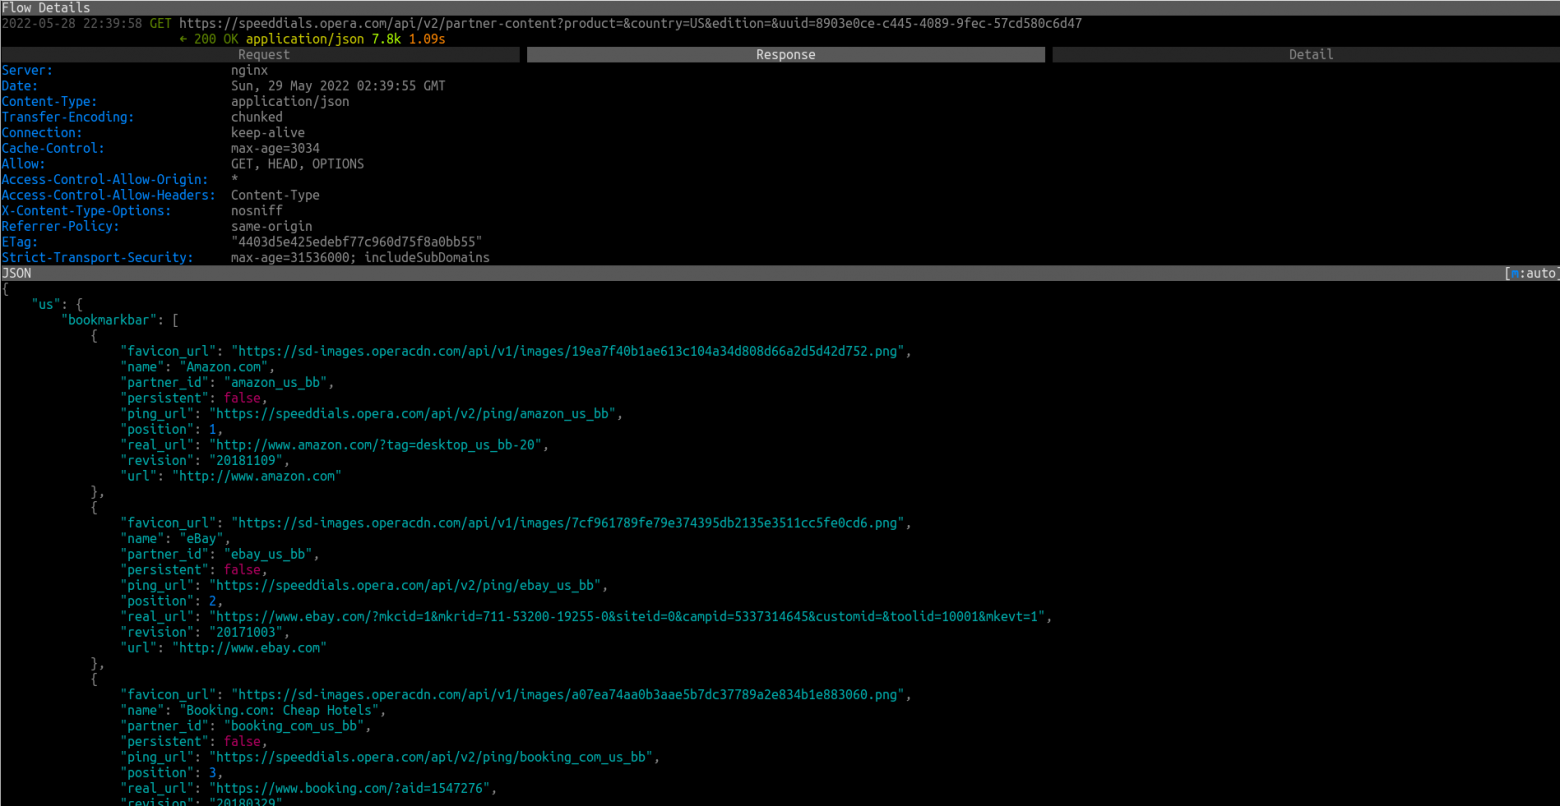Screen dimensions: 1560x806
Task: Select the ebay_us_bb ping_url link
Action: click(x=408, y=585)
